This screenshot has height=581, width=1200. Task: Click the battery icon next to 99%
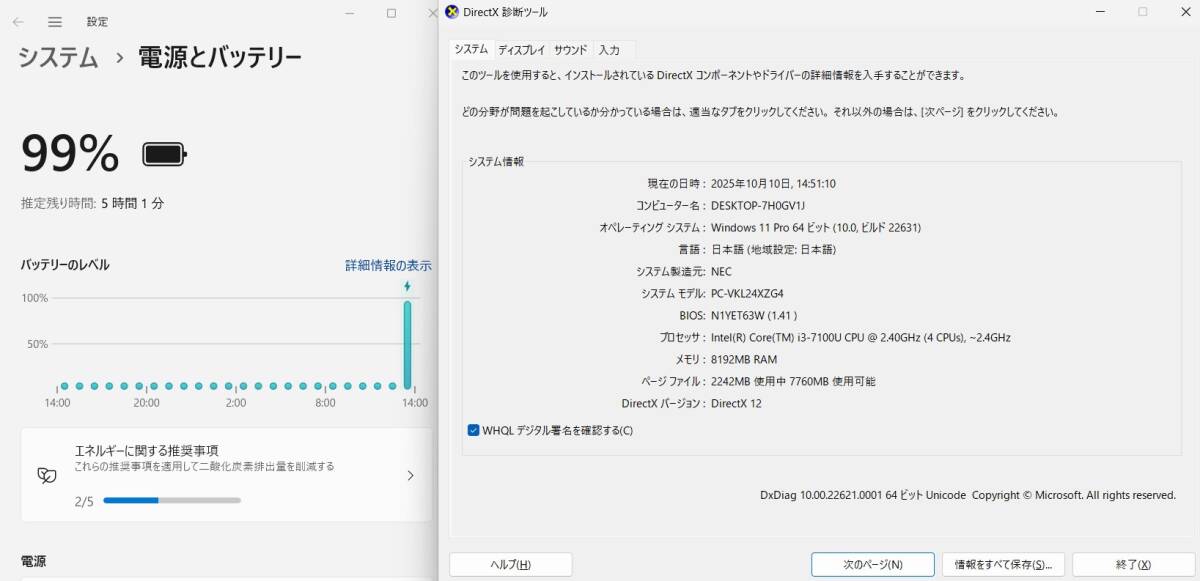tap(163, 153)
